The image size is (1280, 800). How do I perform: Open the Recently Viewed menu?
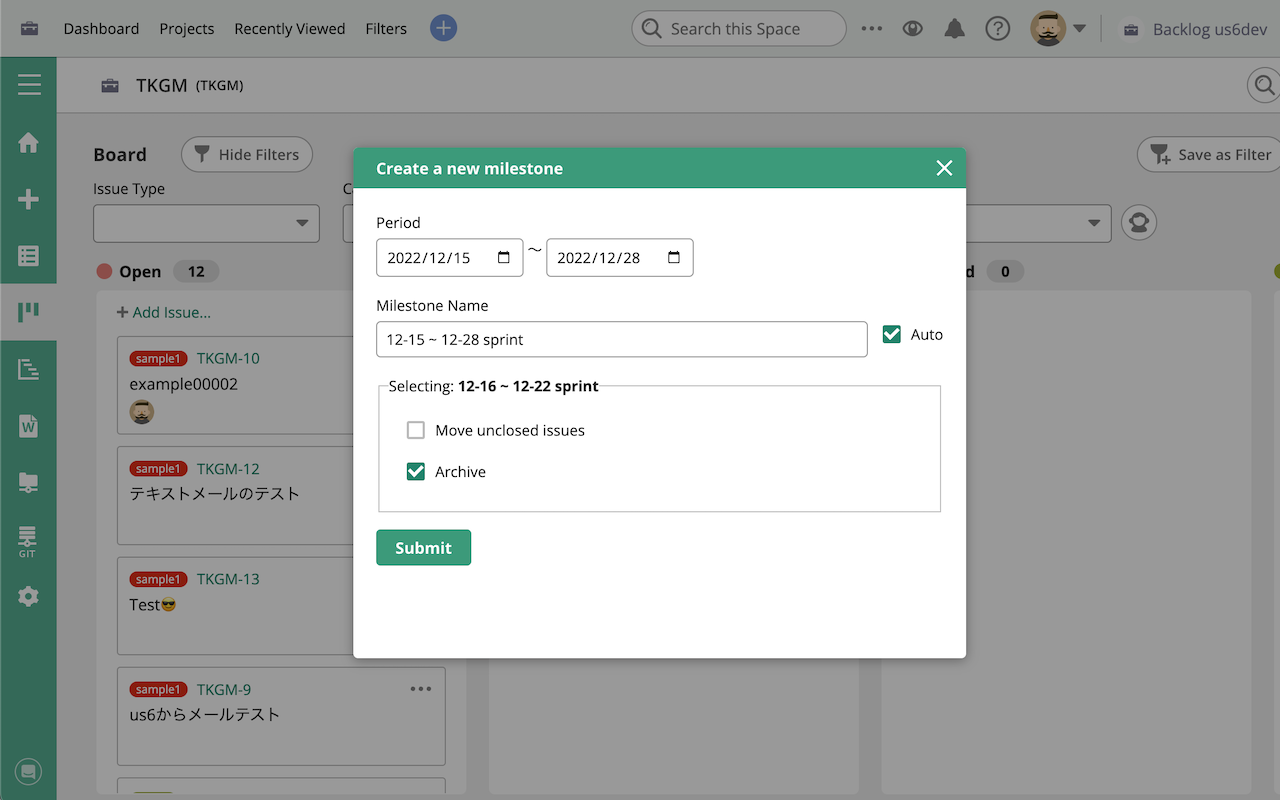click(x=289, y=28)
